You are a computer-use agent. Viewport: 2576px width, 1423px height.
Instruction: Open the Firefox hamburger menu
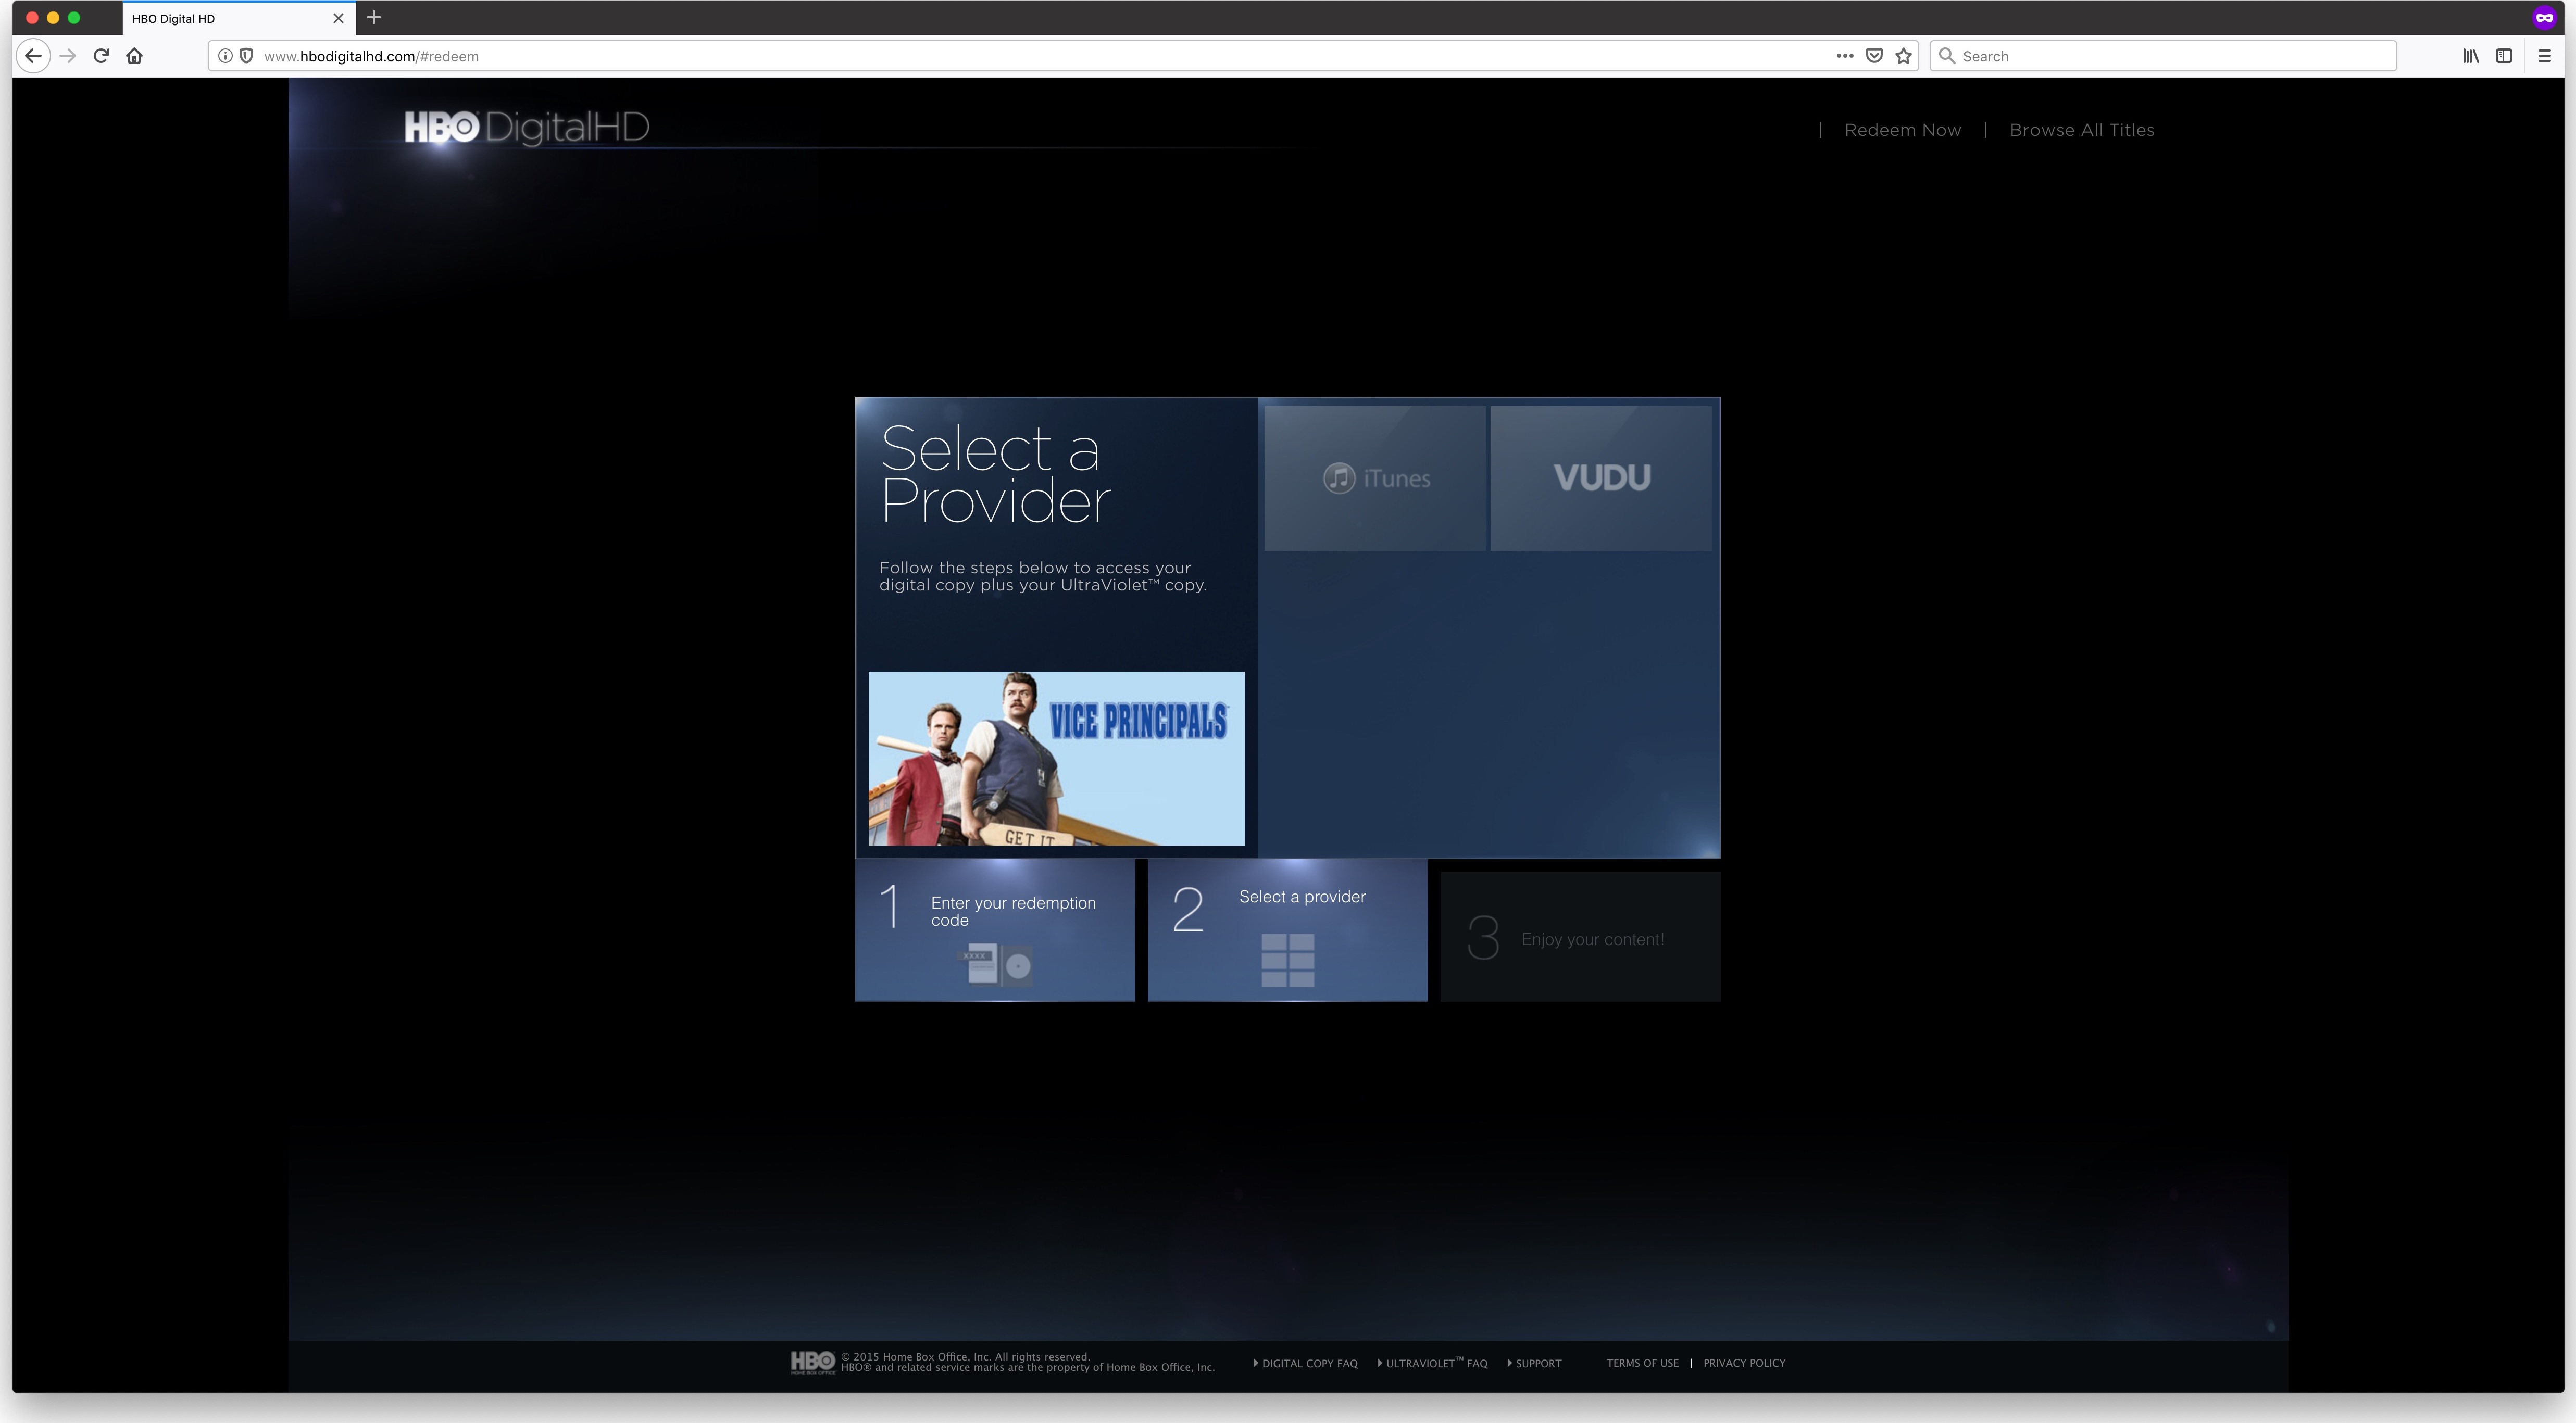coord(2545,56)
